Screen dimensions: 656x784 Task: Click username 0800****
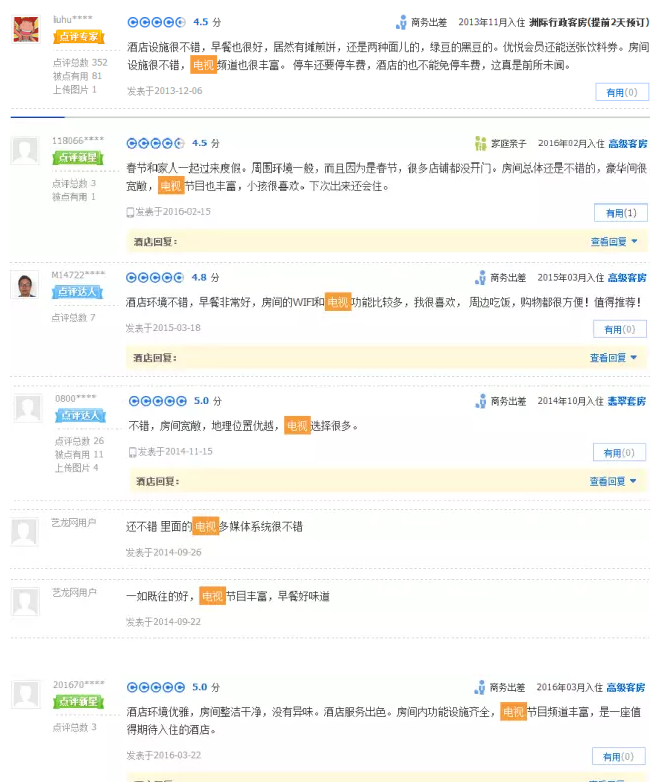point(76,398)
